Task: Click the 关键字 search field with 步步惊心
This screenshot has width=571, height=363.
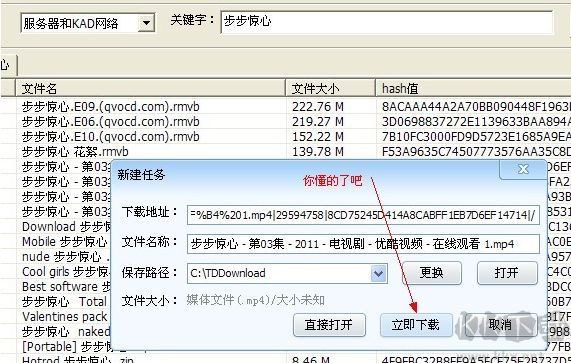Action: coord(387,22)
